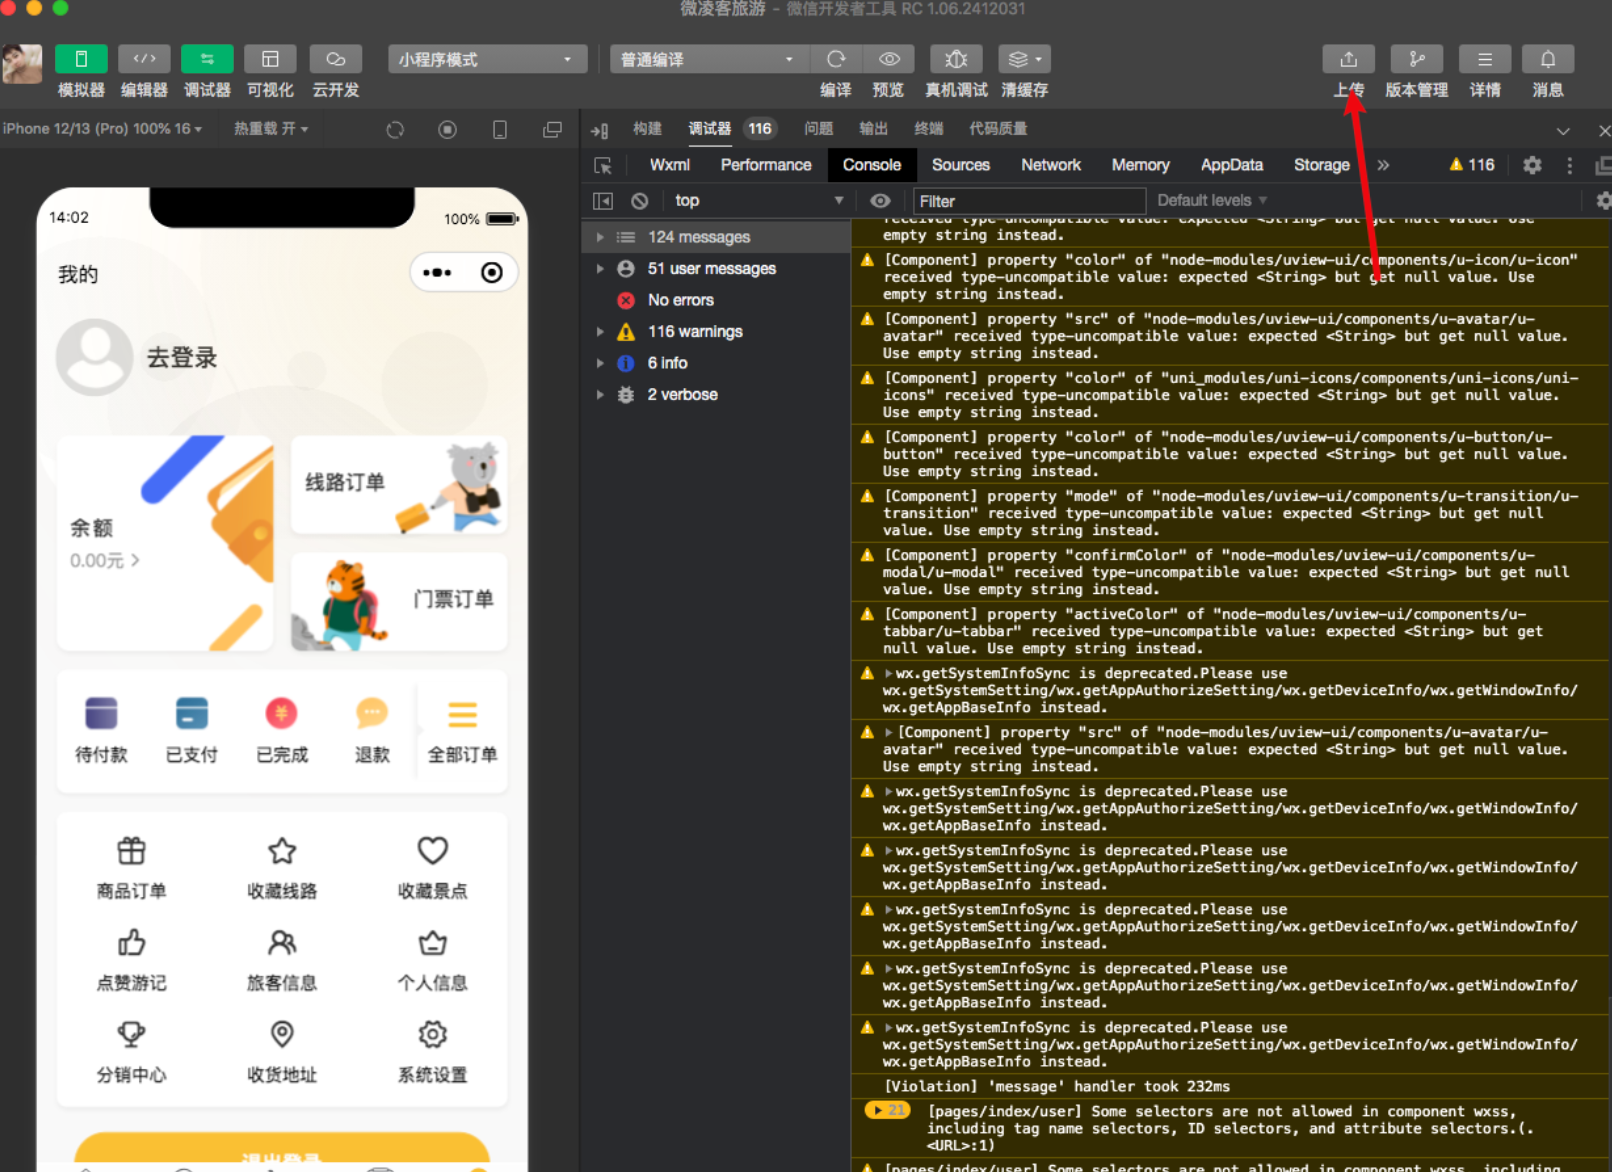Open the 普通编译 compile mode dropdown

point(706,60)
